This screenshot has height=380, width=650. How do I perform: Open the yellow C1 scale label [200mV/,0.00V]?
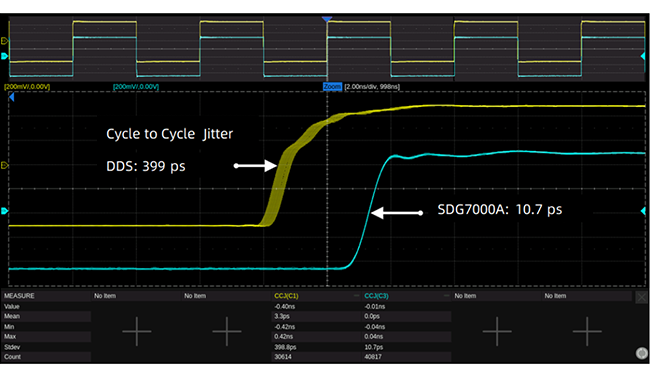tap(27, 87)
